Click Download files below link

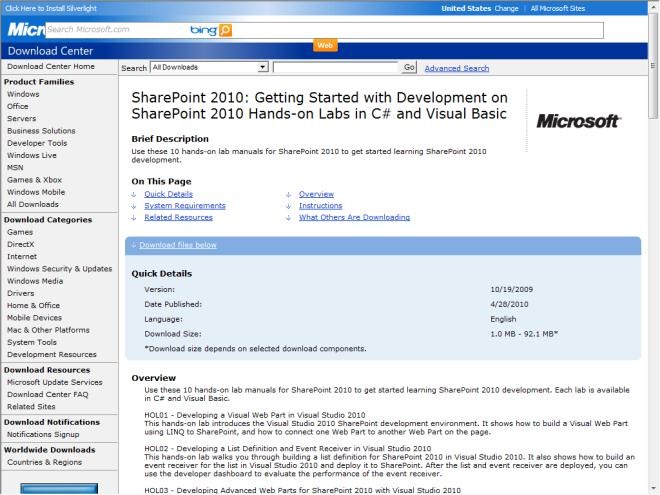pyautogui.click(x=178, y=245)
